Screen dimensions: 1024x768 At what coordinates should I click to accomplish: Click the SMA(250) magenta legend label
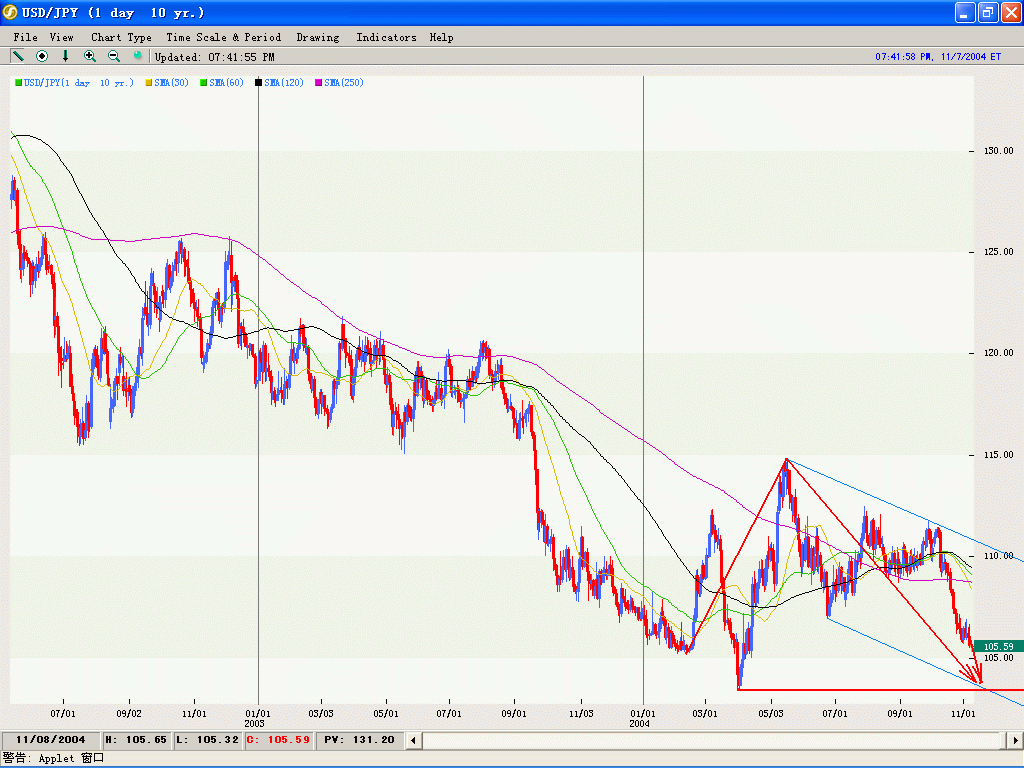(343, 82)
